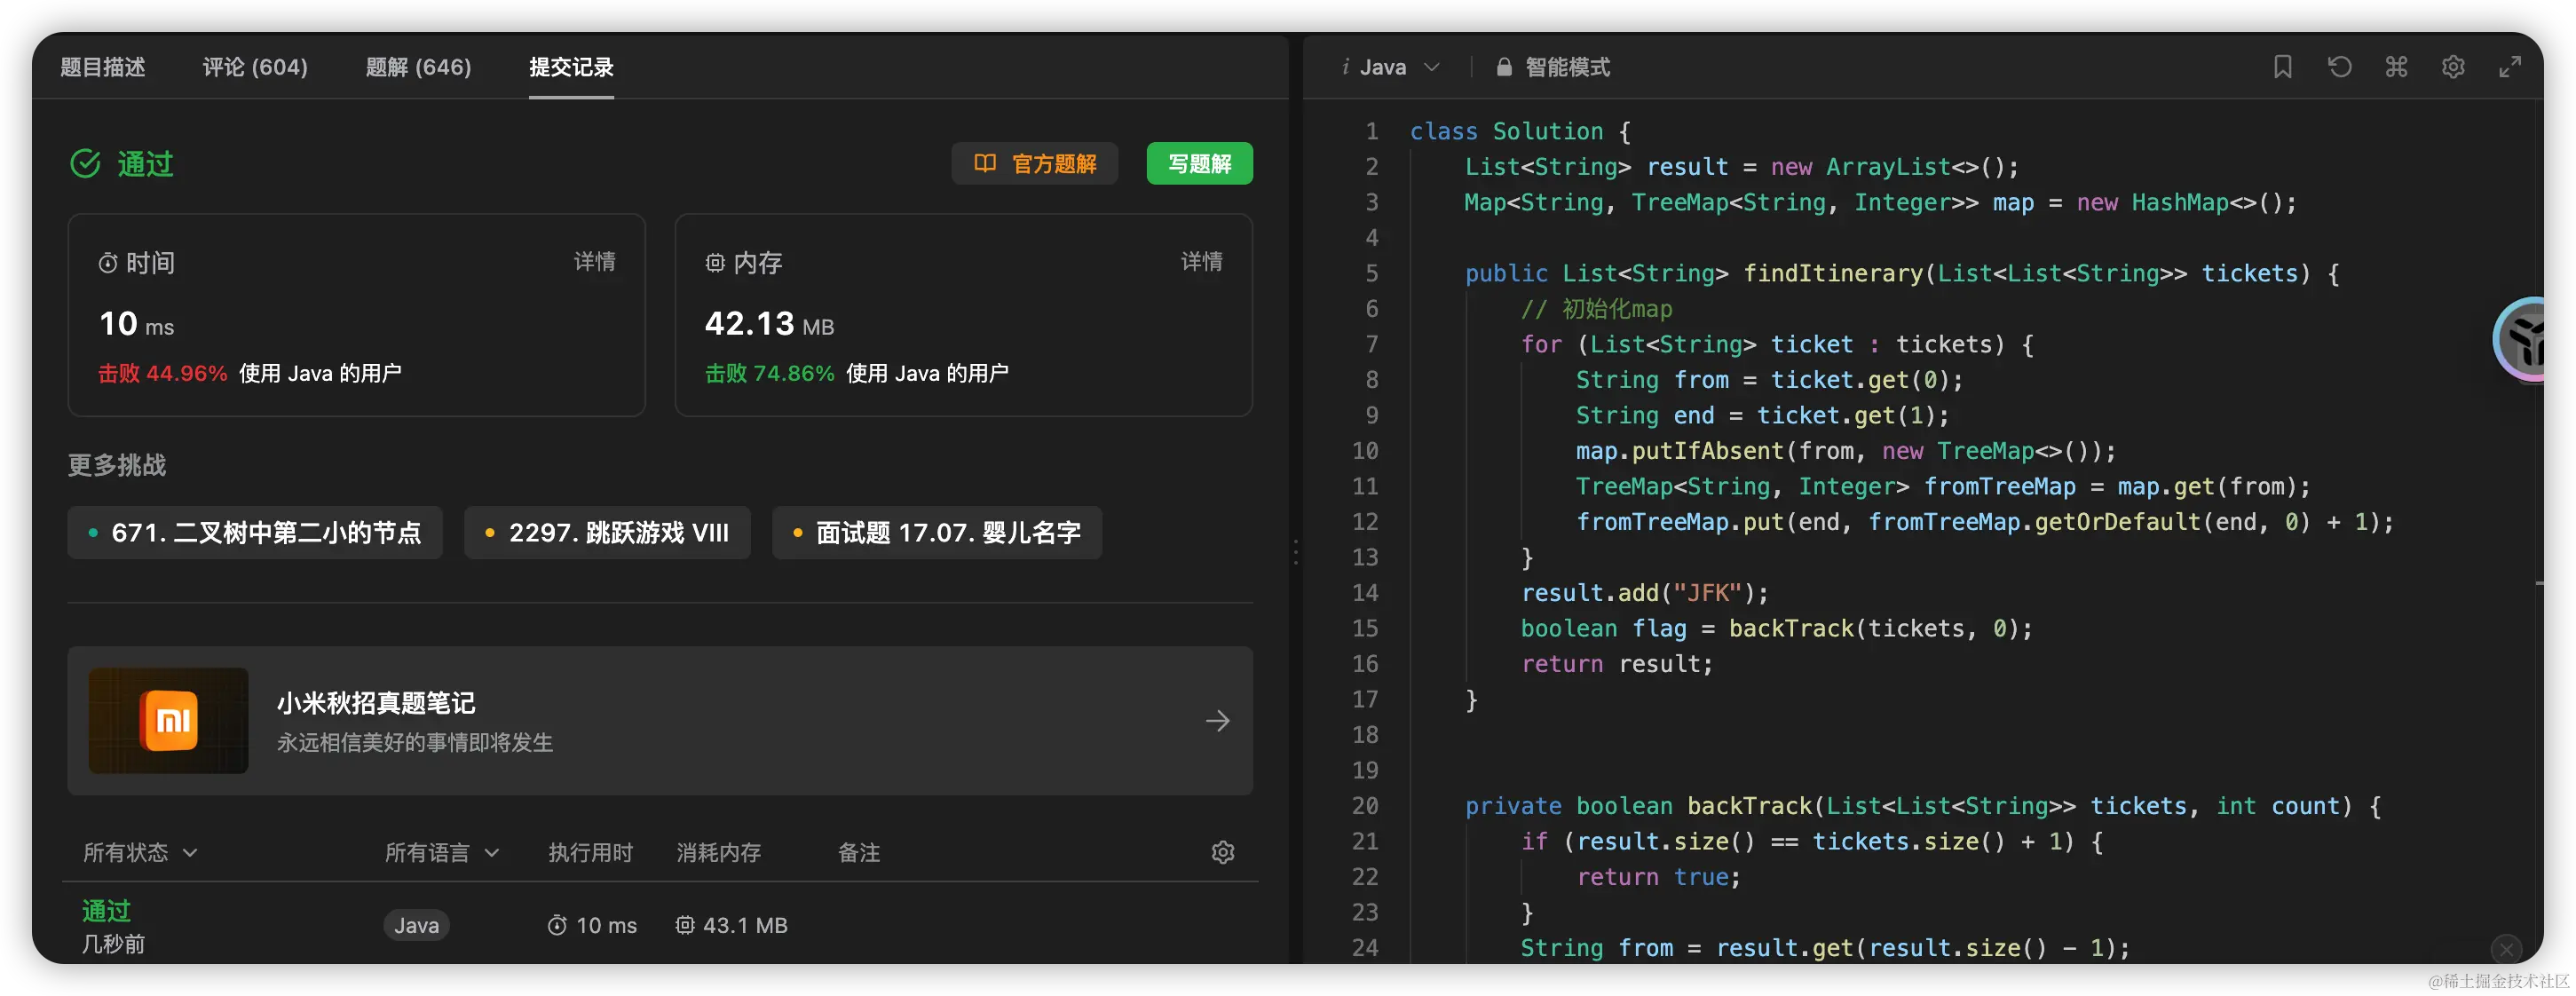2576x996 pixels.
Task: Switch to the 题目描述 tab
Action: (102, 67)
